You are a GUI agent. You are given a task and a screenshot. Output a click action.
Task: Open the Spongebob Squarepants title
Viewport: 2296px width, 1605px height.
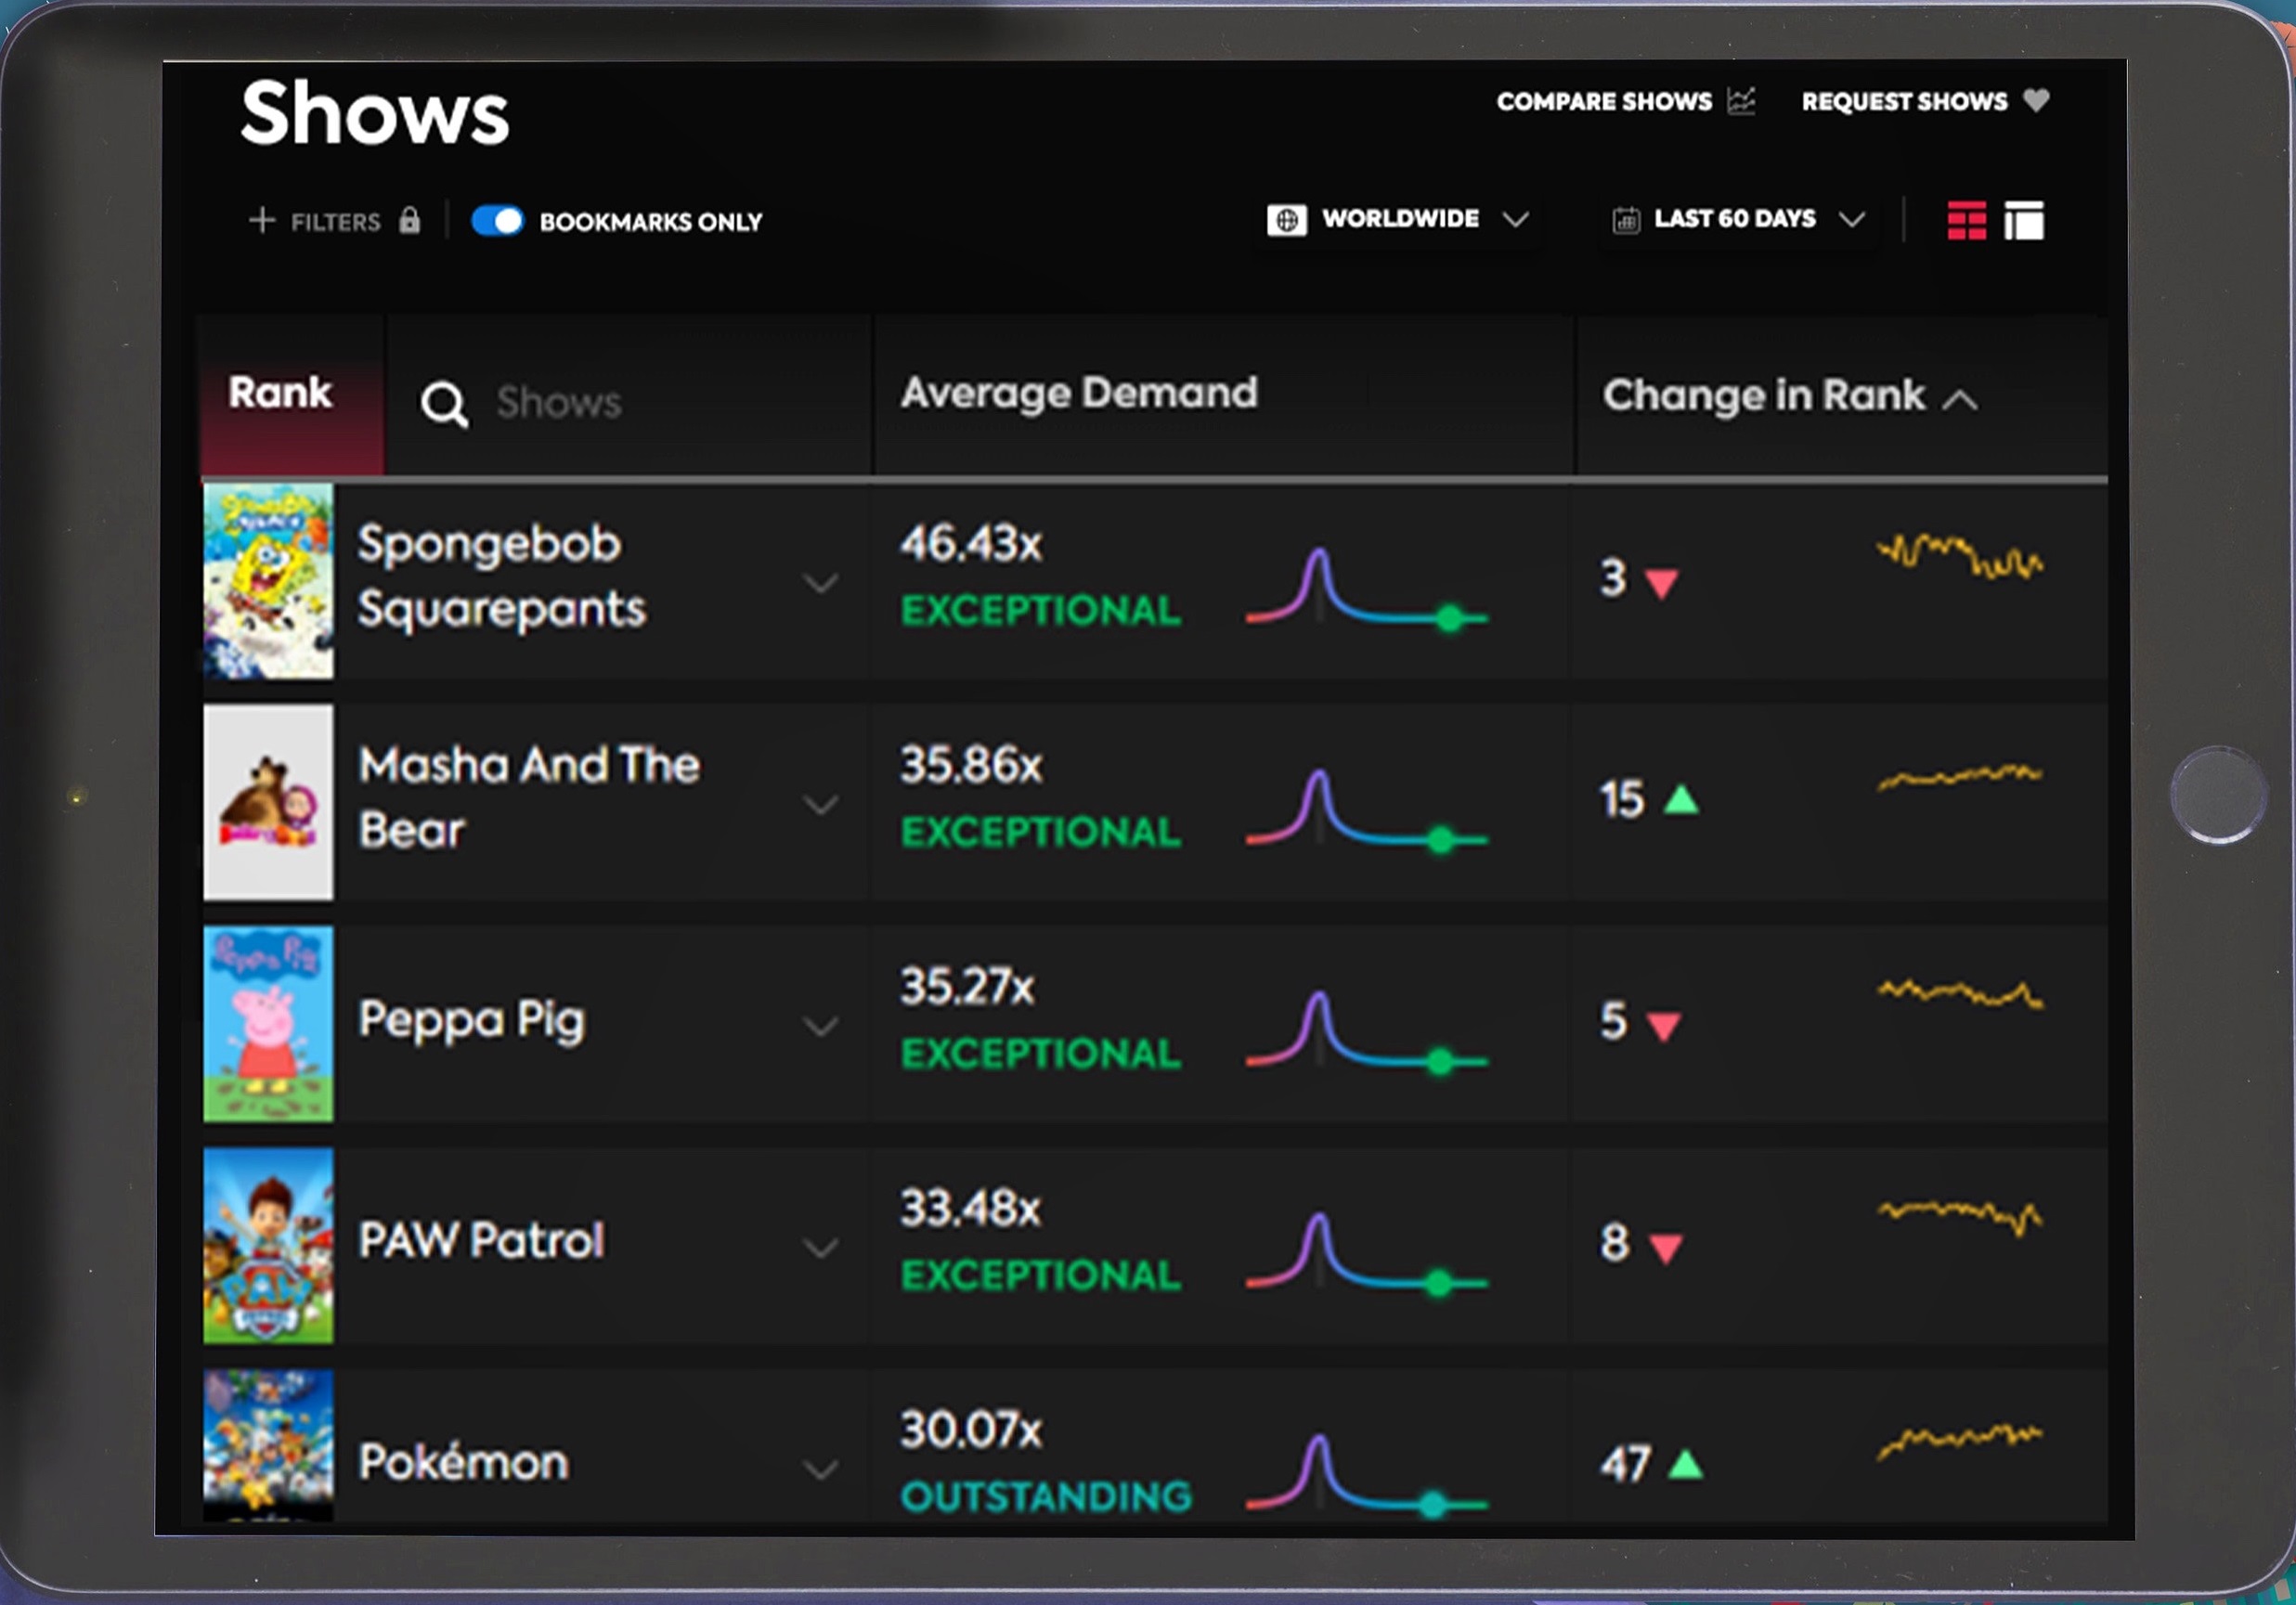click(502, 577)
